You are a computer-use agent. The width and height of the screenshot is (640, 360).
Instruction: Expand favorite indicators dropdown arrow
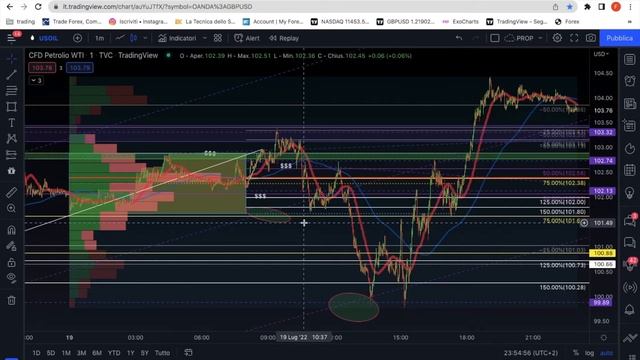tap(204, 38)
